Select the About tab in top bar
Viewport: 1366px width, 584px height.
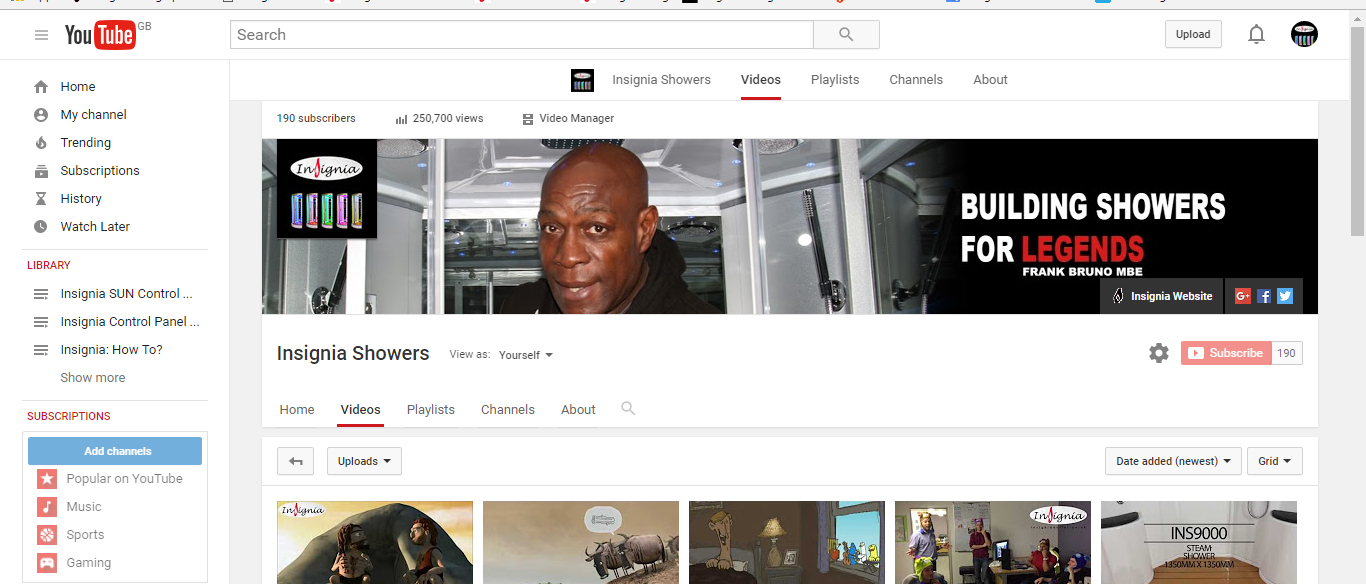[x=991, y=80]
